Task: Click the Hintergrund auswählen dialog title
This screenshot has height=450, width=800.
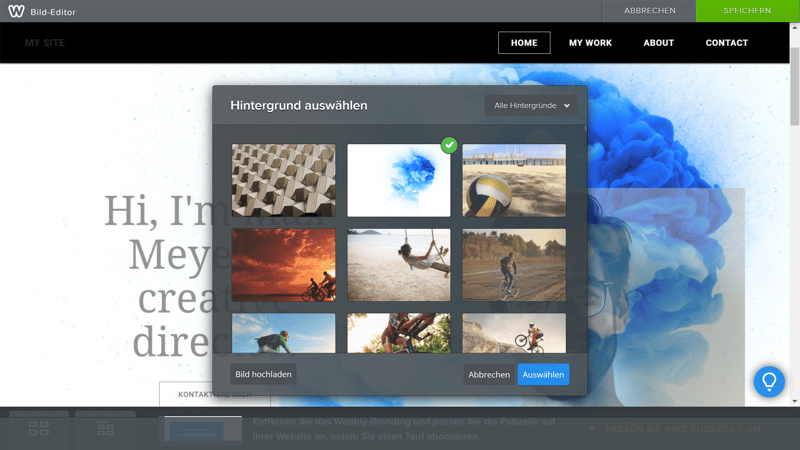Action: tap(299, 105)
